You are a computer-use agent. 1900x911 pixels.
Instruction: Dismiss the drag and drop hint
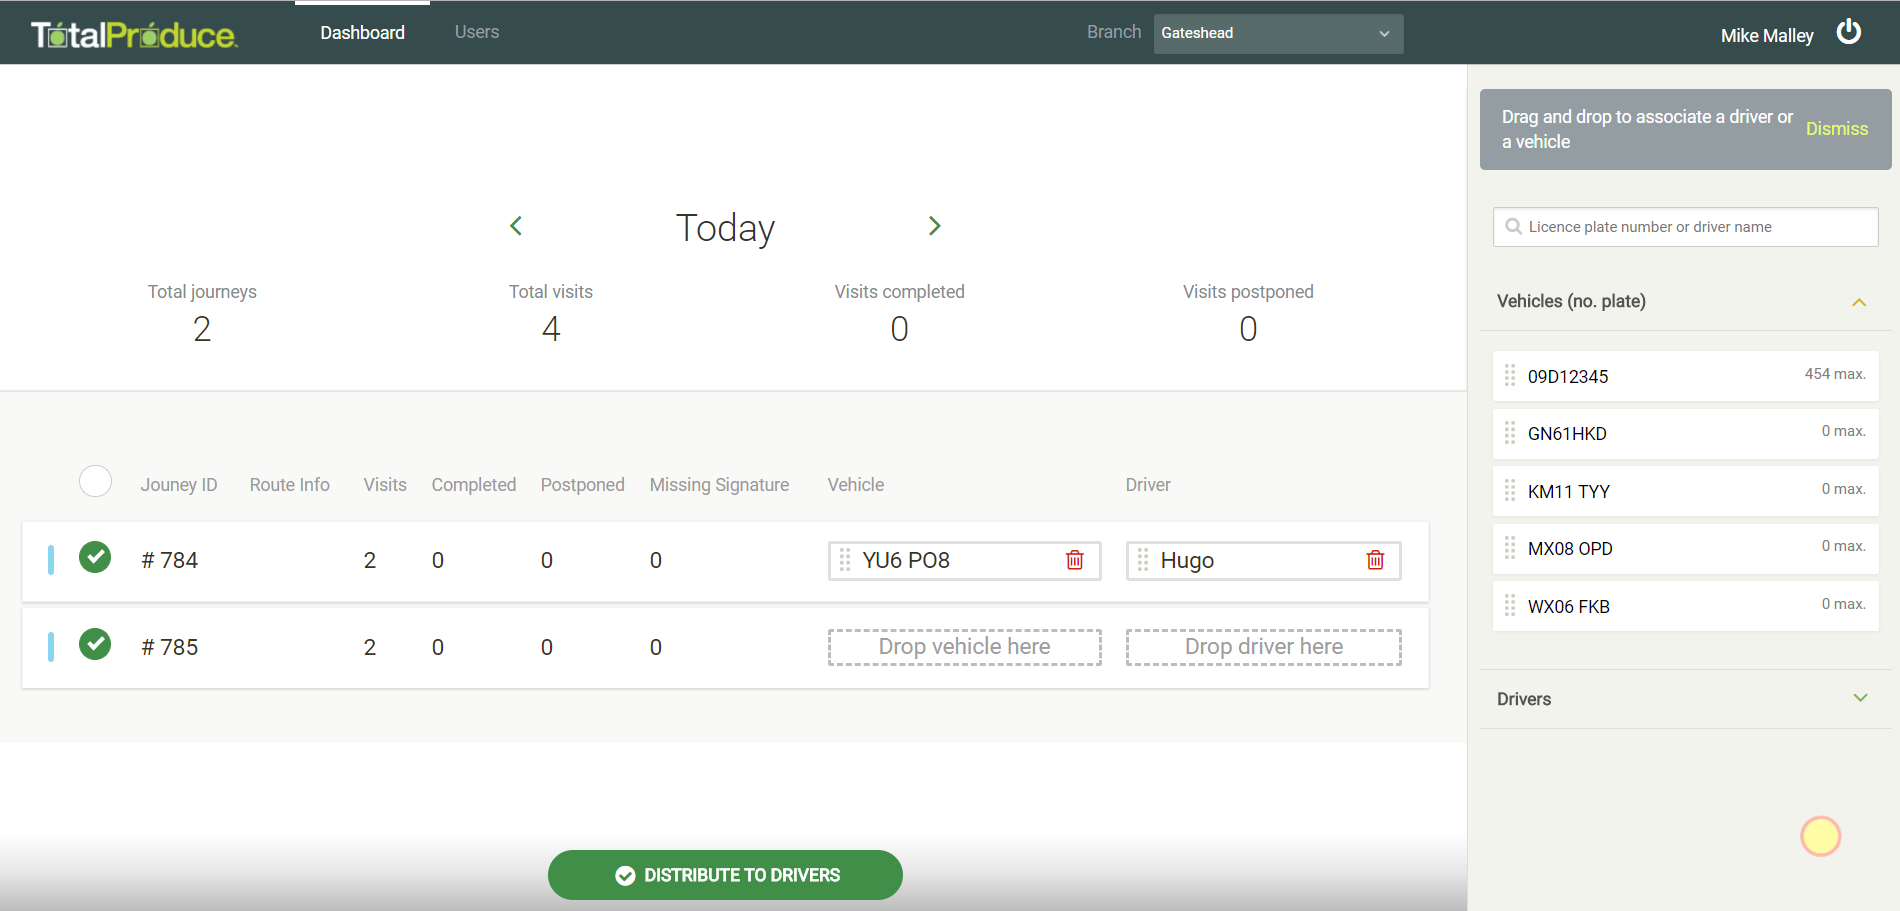point(1836,129)
